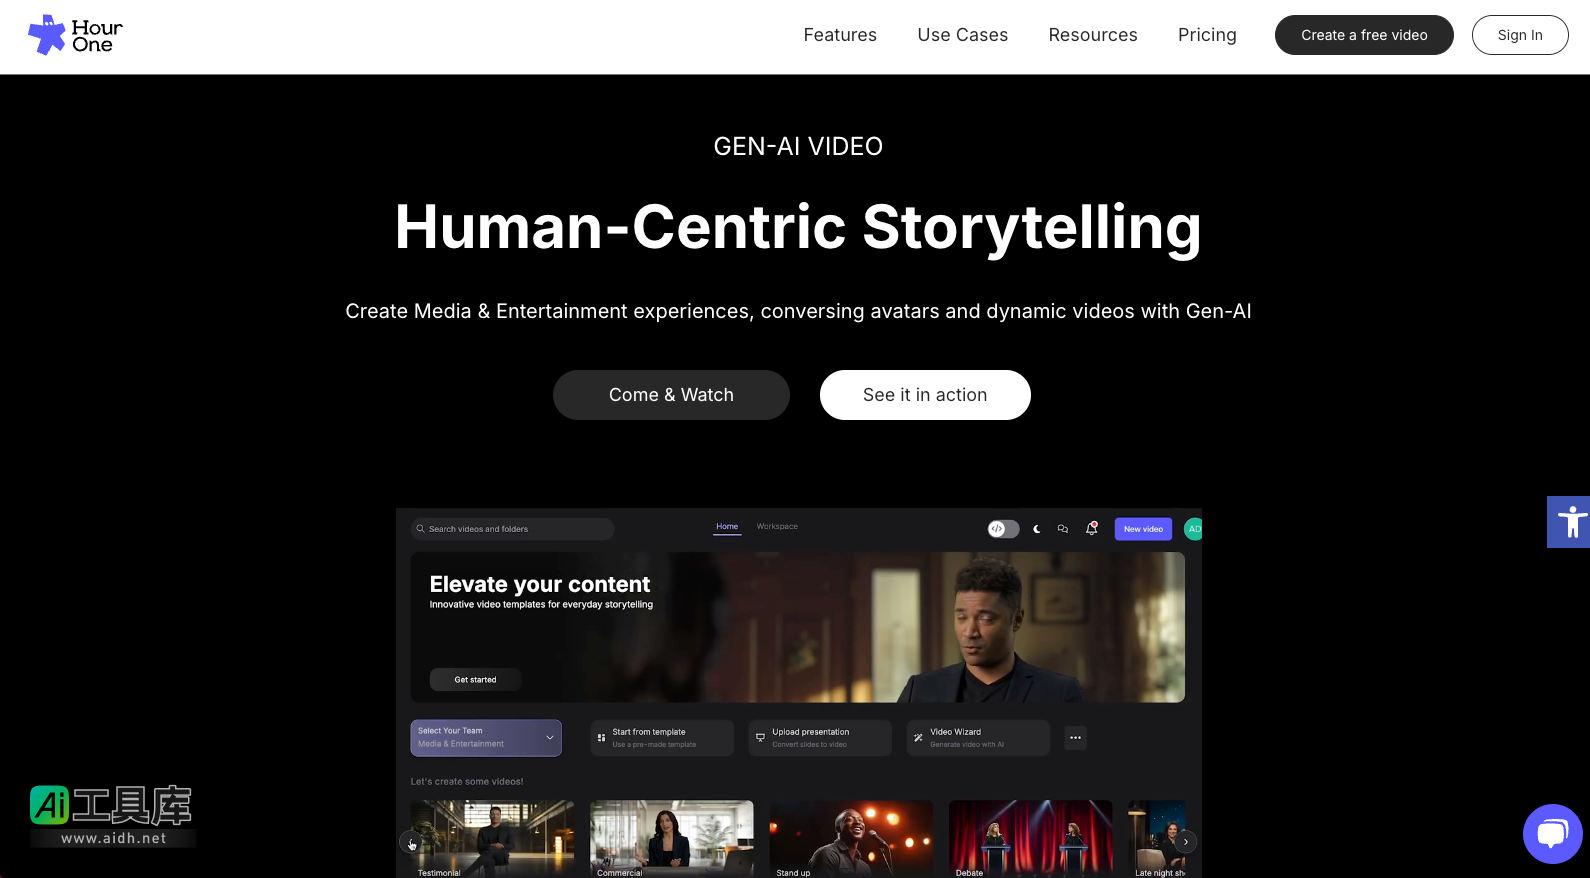Click the more options ellipsis icon
This screenshot has height=878, width=1590.
click(x=1075, y=738)
